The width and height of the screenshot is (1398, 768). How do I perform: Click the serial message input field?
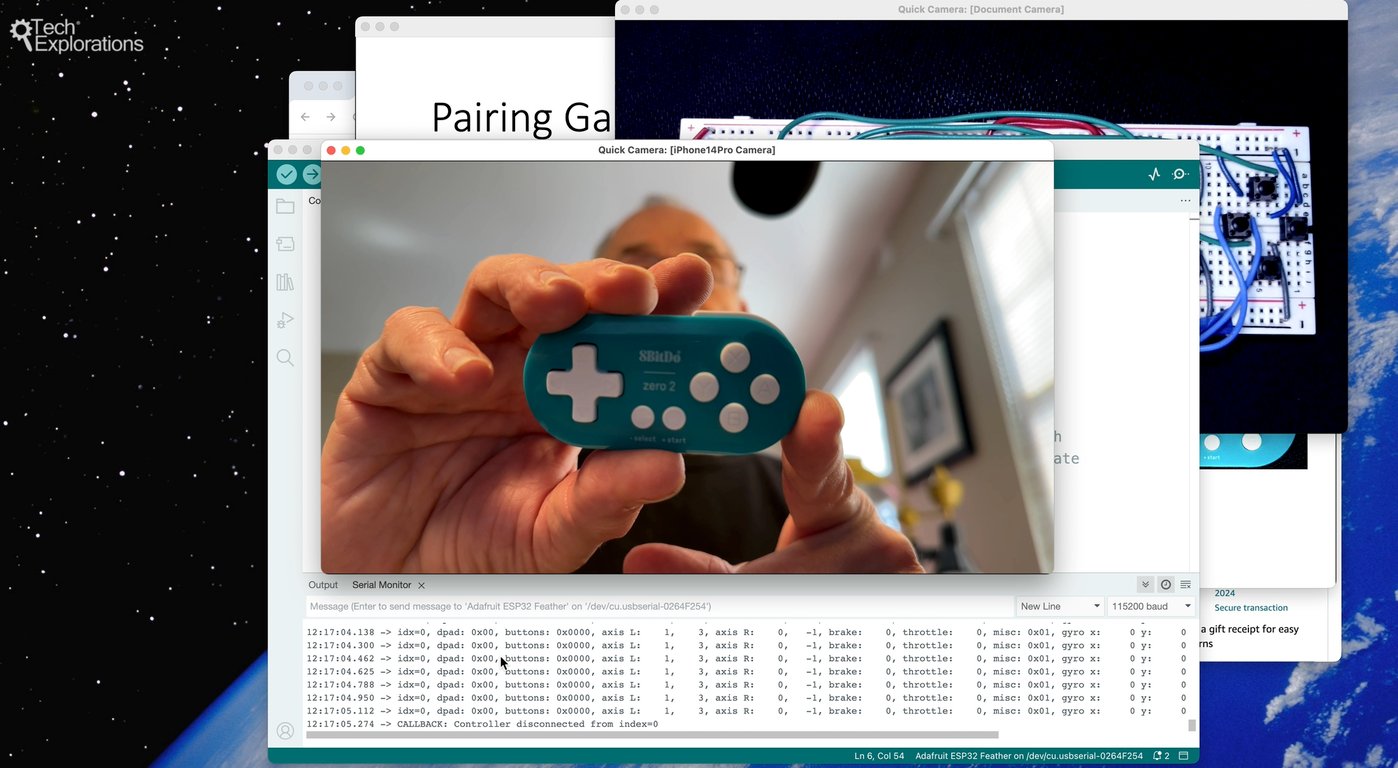click(x=659, y=606)
